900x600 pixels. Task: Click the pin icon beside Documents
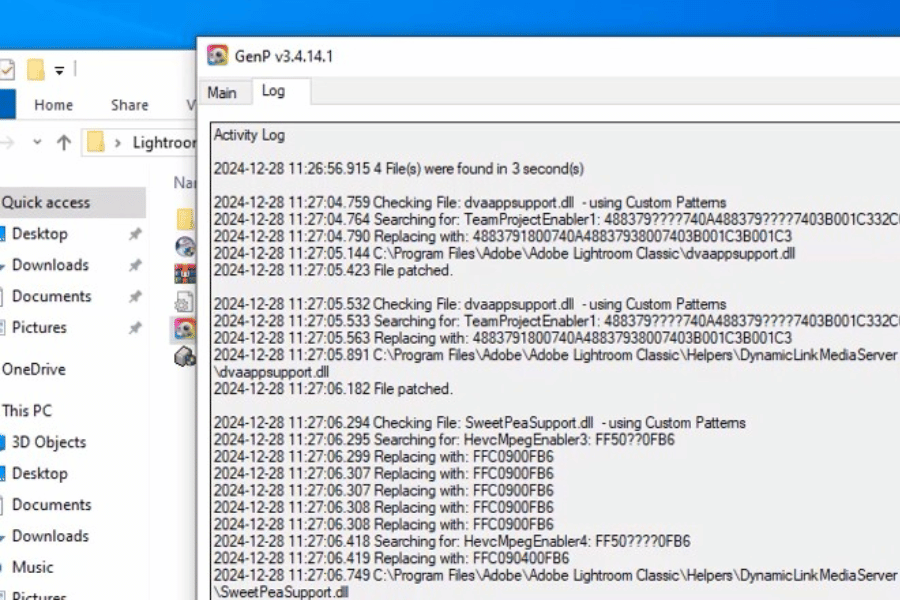(135, 297)
